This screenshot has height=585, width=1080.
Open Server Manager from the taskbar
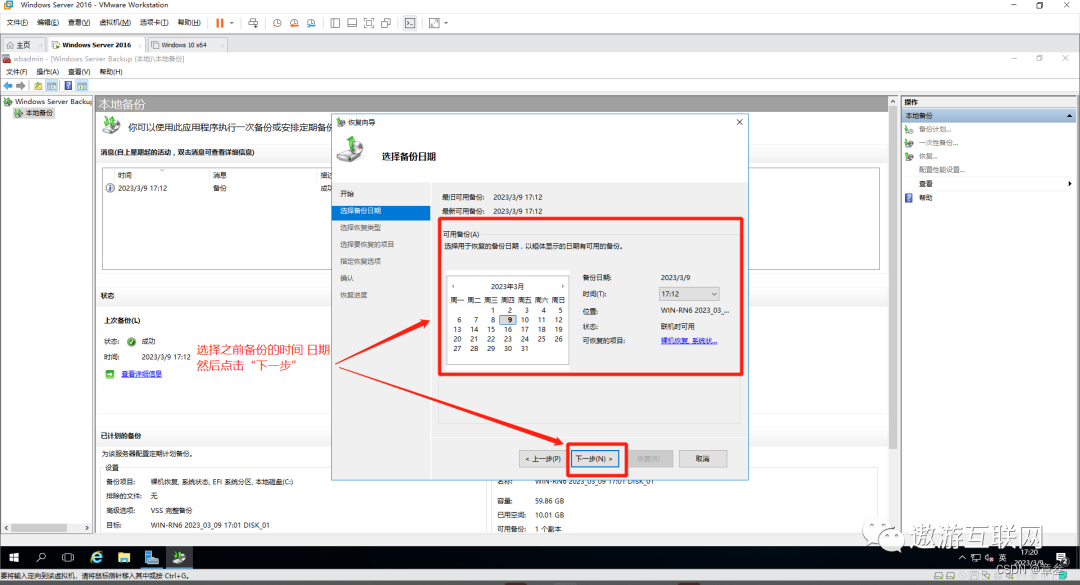coord(152,557)
